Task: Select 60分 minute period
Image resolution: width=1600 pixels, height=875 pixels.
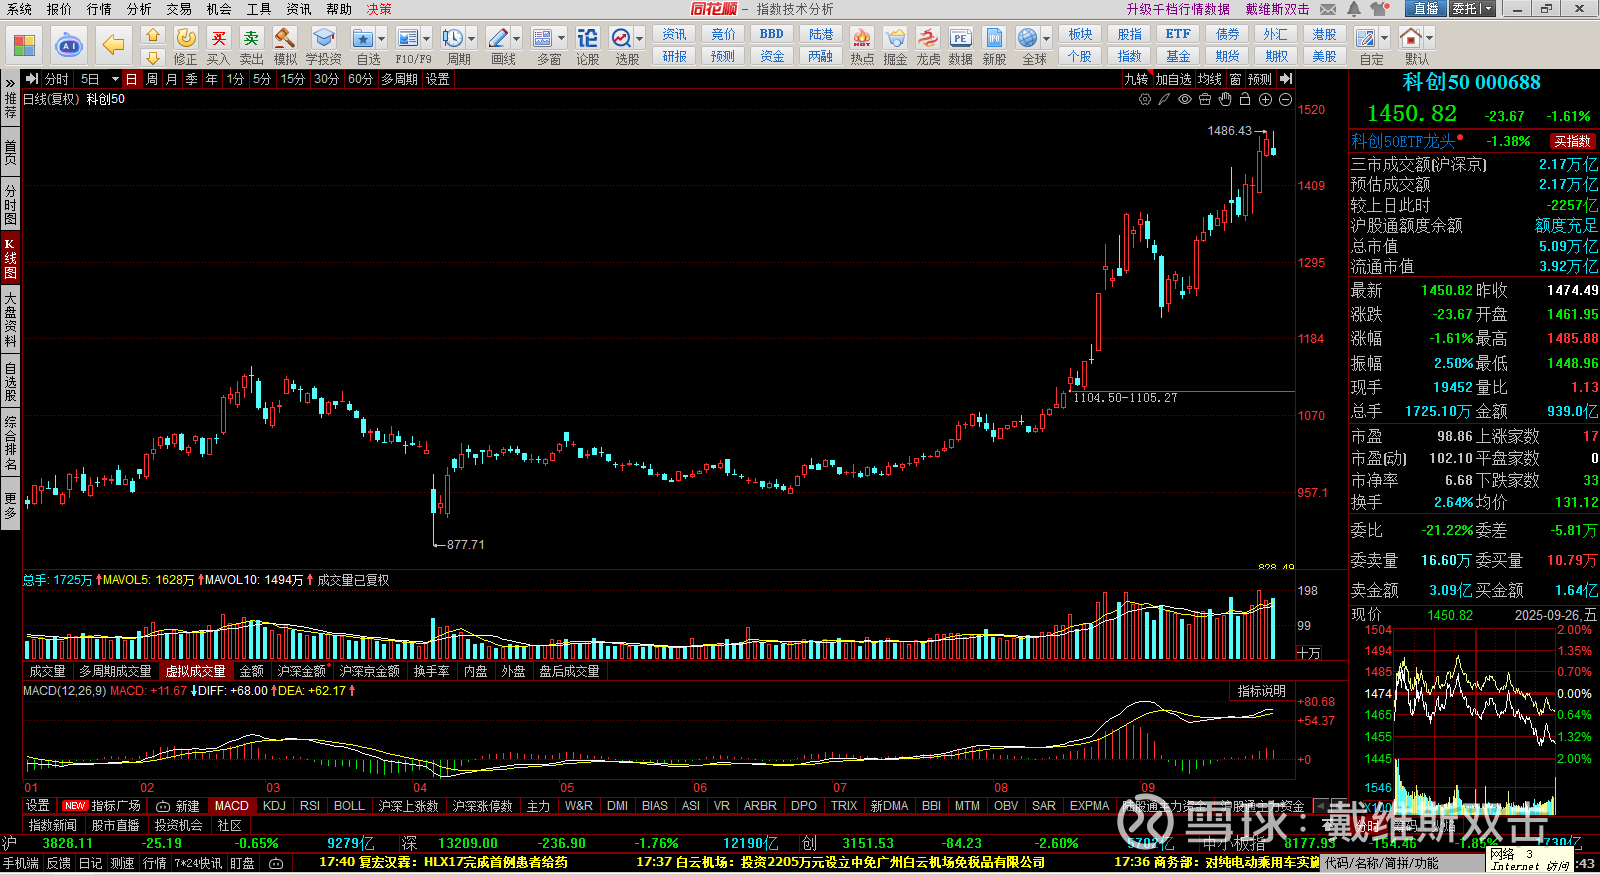Action: tap(360, 79)
